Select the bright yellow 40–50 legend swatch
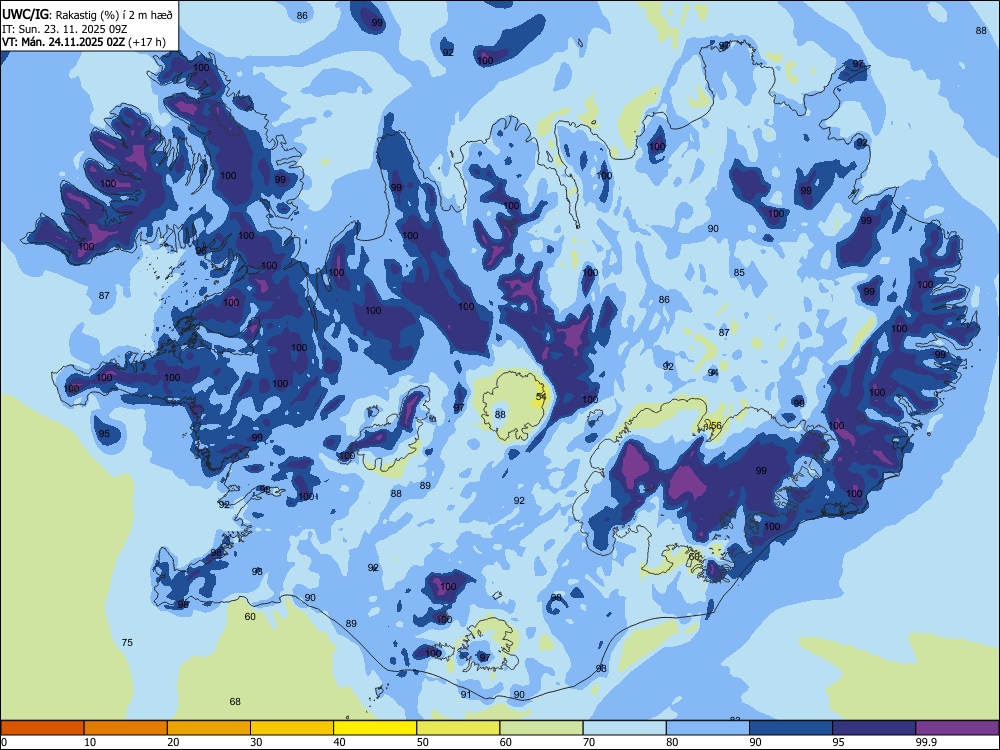This screenshot has height=750, width=1000. [375, 728]
